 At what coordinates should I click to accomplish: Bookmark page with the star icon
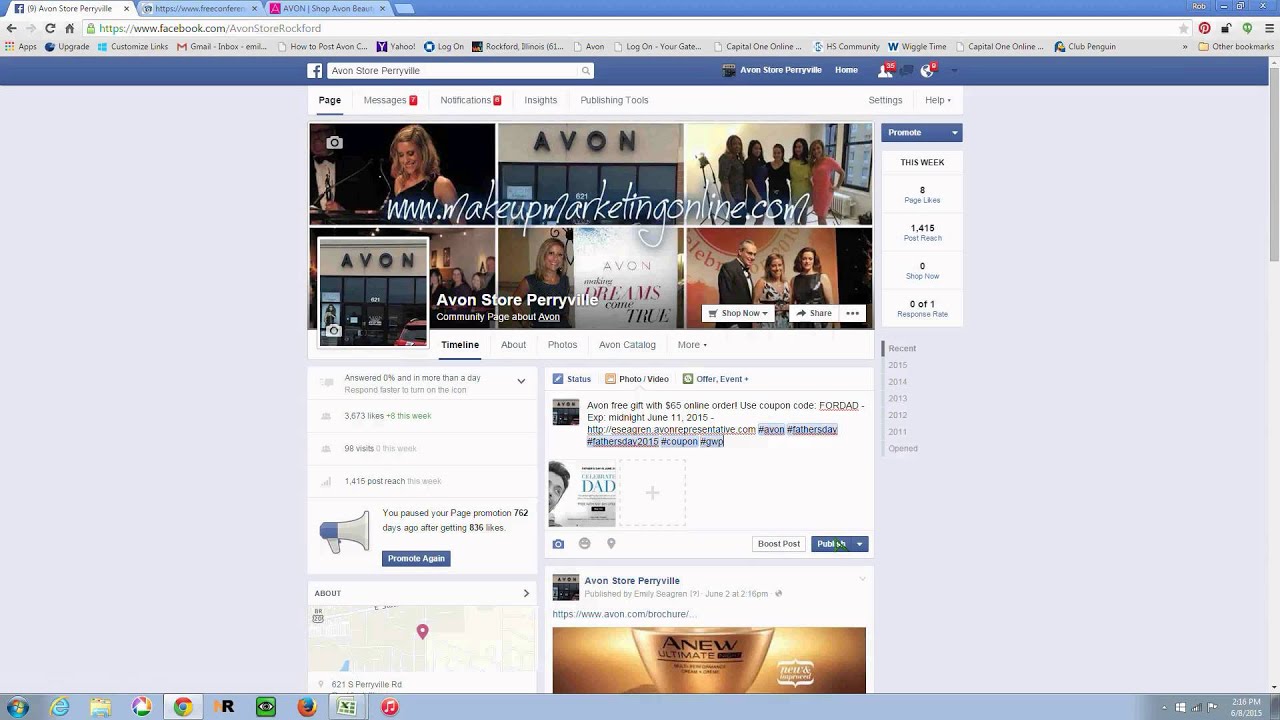click(1184, 28)
